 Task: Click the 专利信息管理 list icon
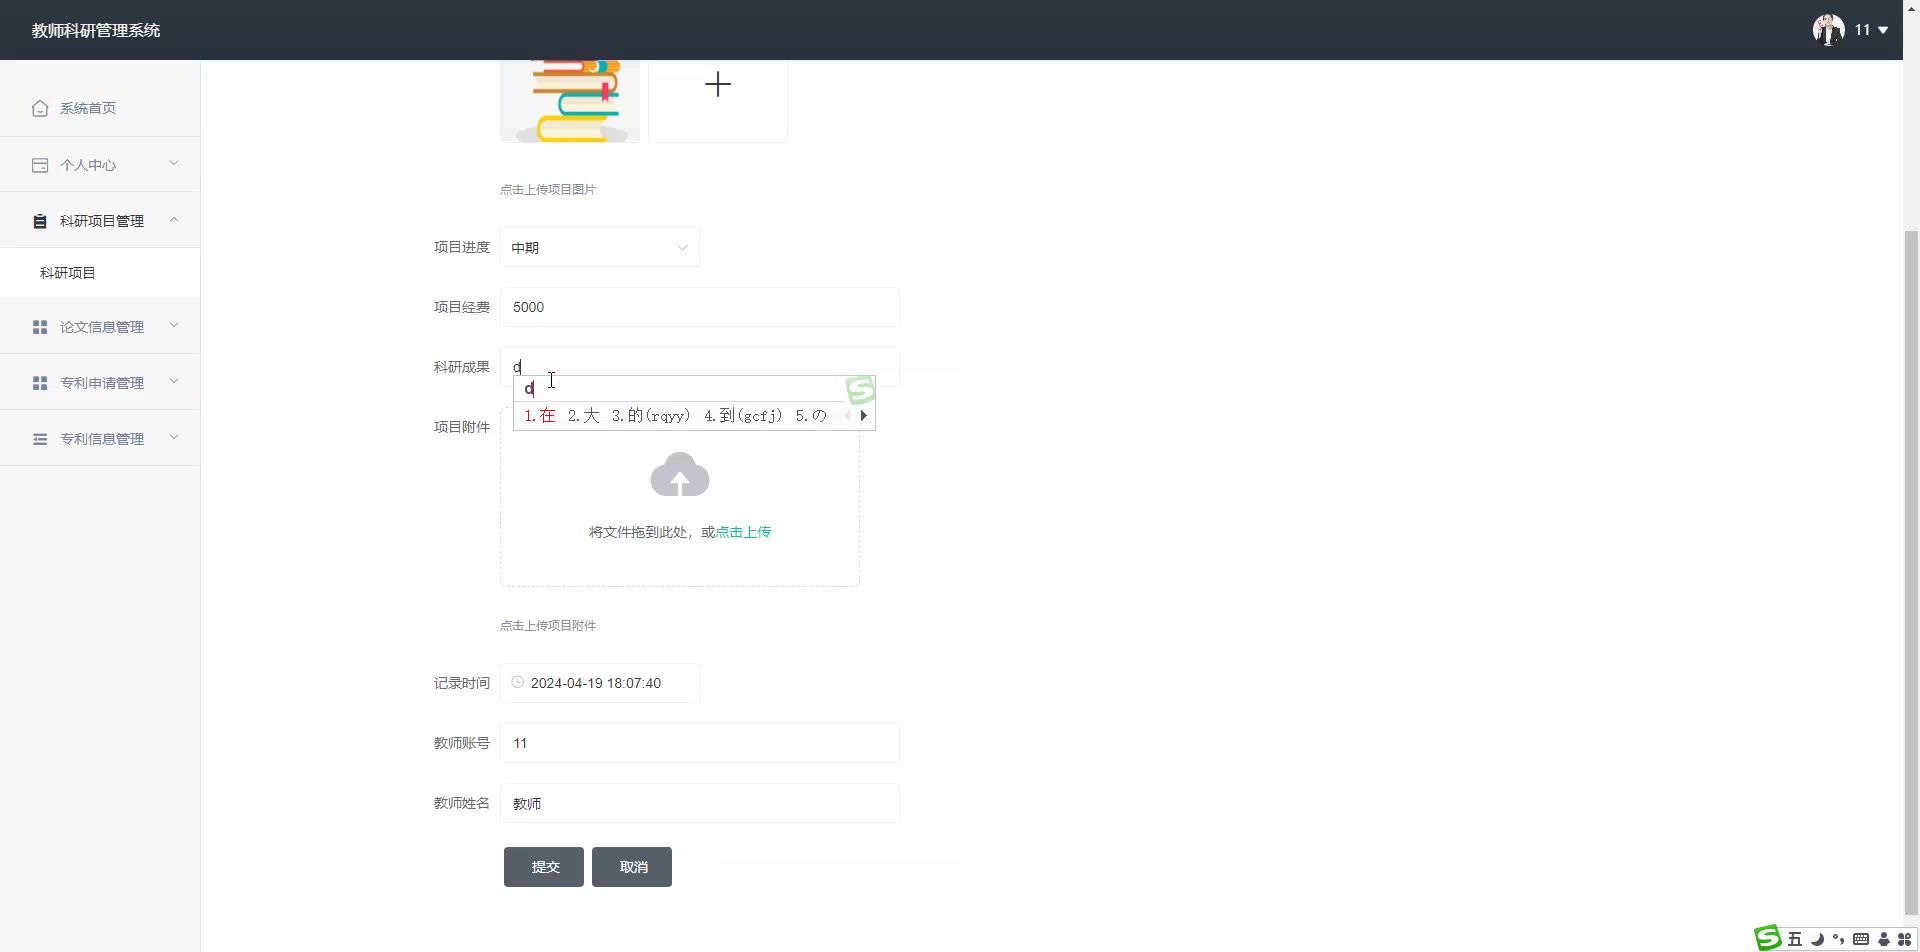click(x=40, y=439)
